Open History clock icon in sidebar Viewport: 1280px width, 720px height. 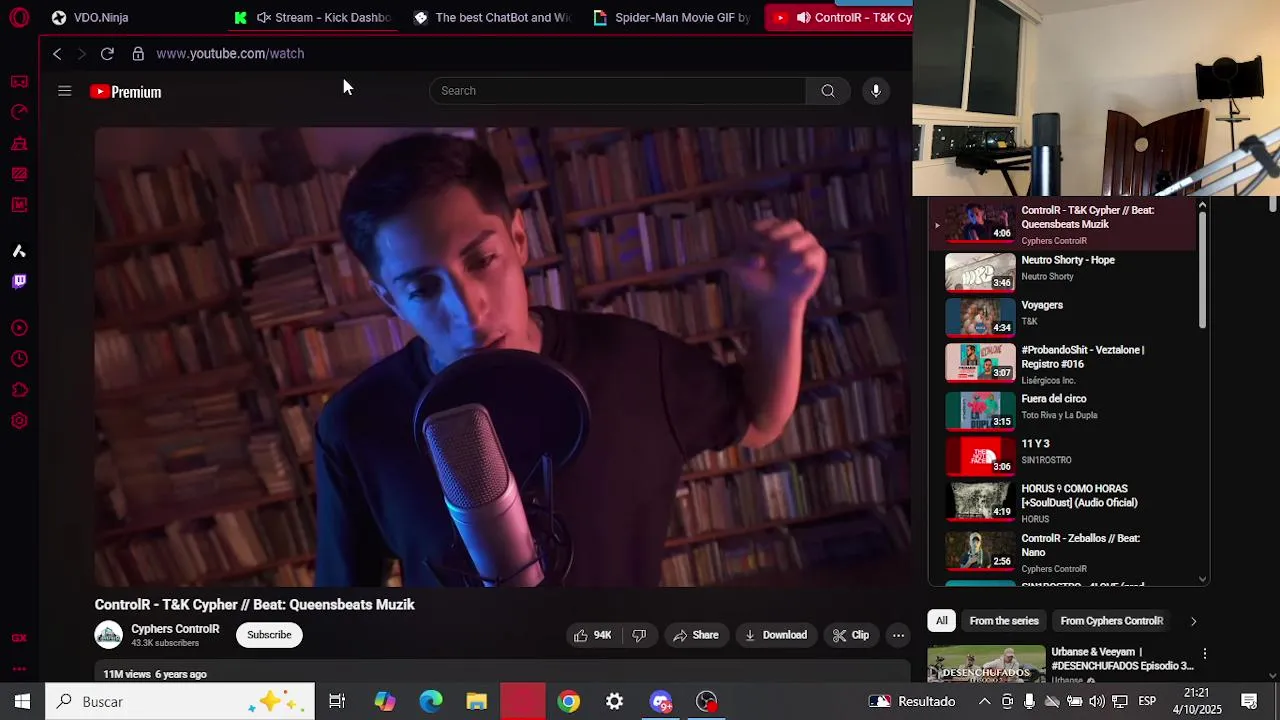(x=19, y=359)
